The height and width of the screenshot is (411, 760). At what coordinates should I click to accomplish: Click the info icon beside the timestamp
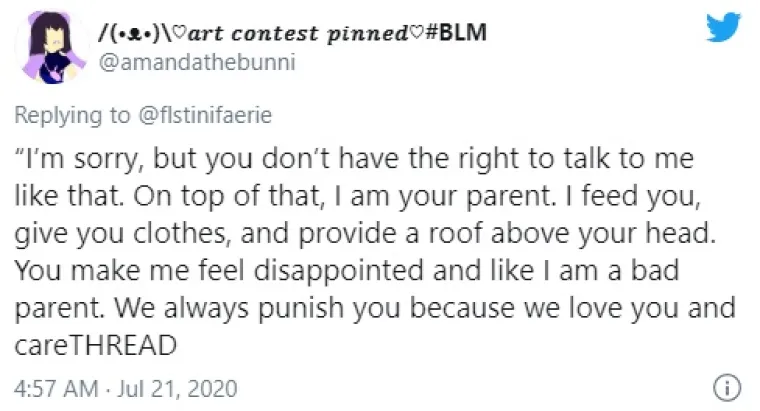point(731,386)
